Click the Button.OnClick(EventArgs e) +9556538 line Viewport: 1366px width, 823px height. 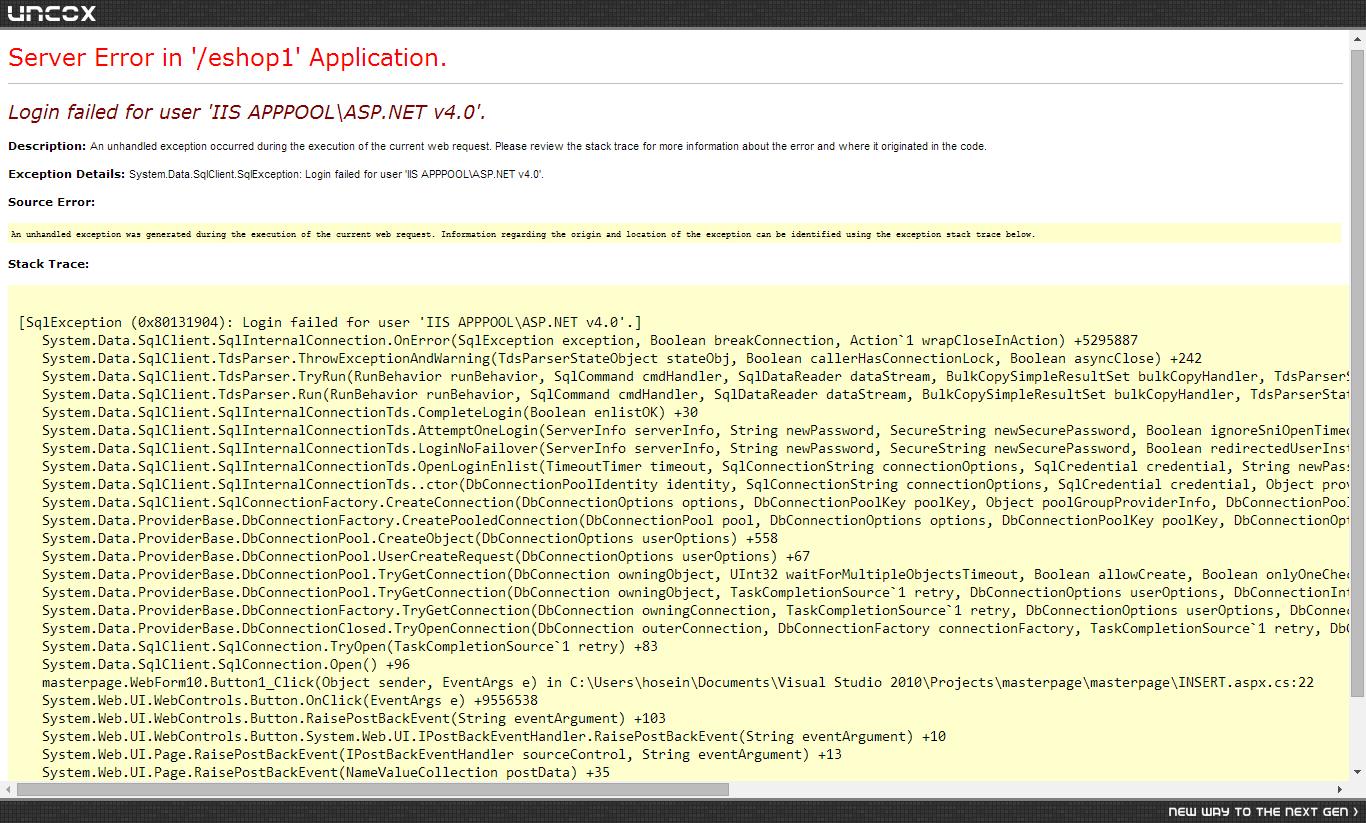click(x=290, y=700)
